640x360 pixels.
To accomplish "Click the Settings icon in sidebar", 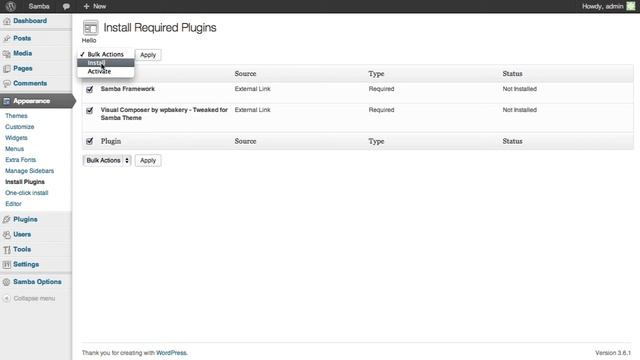I will [7, 264].
